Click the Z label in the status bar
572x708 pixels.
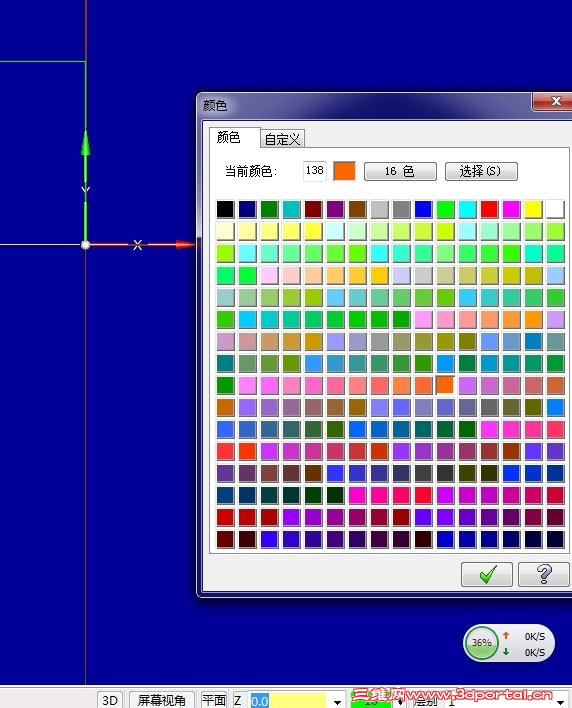click(237, 700)
